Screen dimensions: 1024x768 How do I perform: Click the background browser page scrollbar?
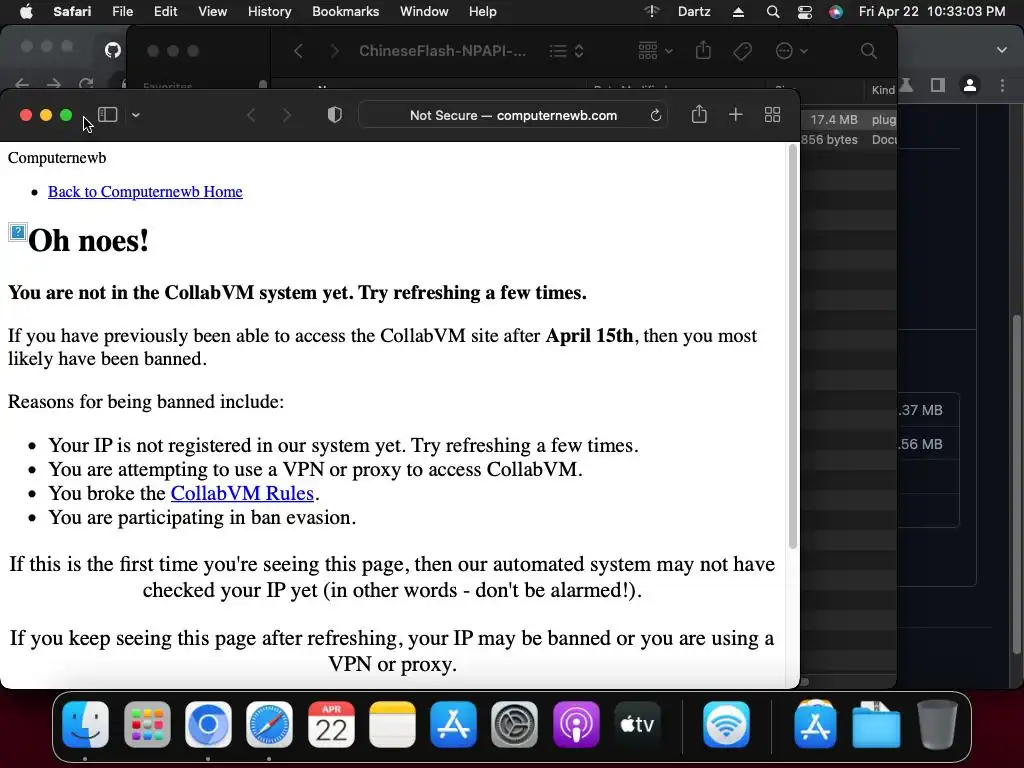click(1017, 483)
